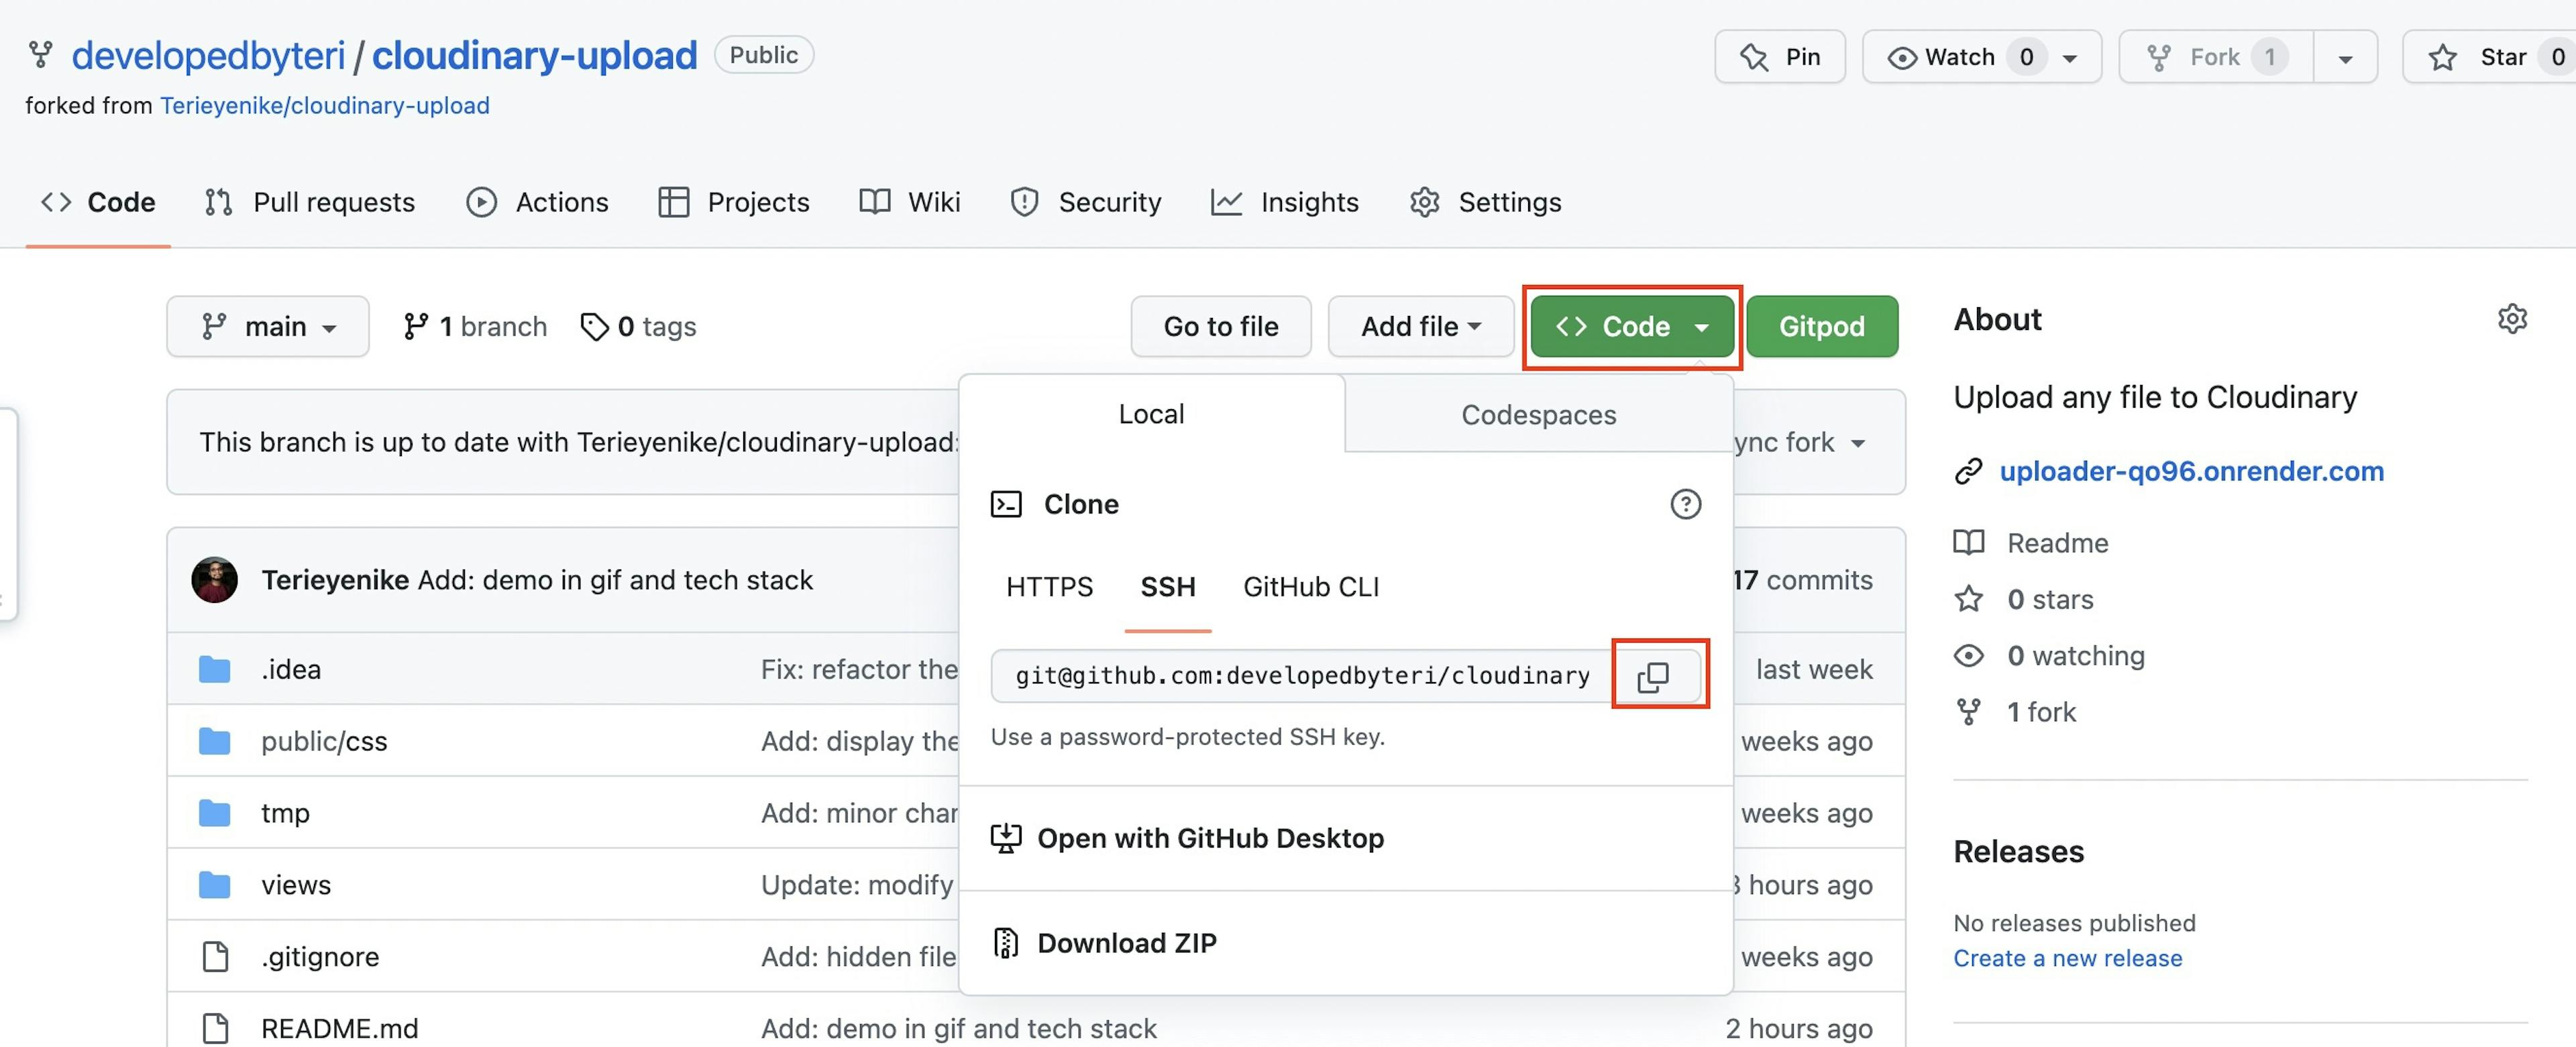
Task: Open commit 'Add: demo in gif and tech stack'
Action: (x=615, y=580)
